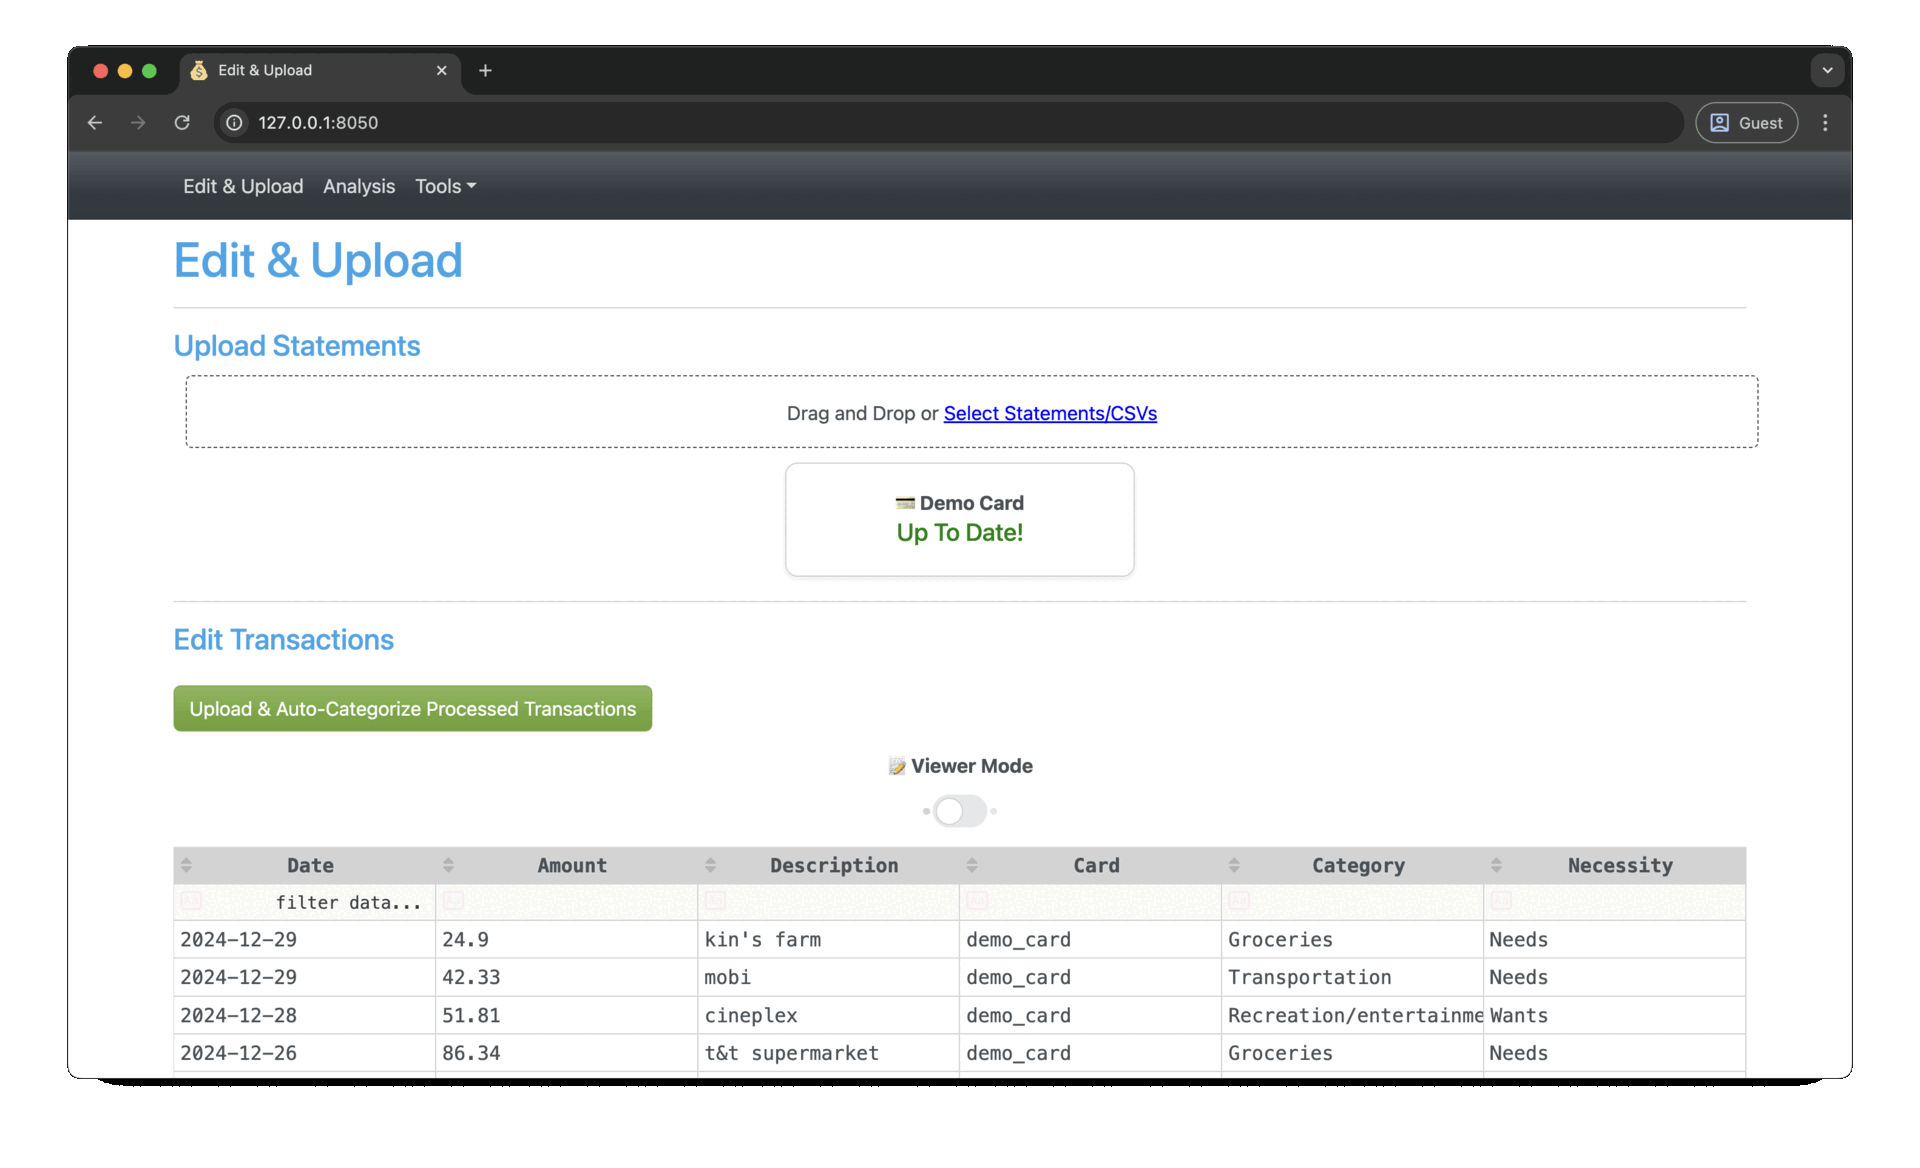The image size is (1920, 1168).
Task: Open Chrome three-dot menu
Action: pos(1825,123)
